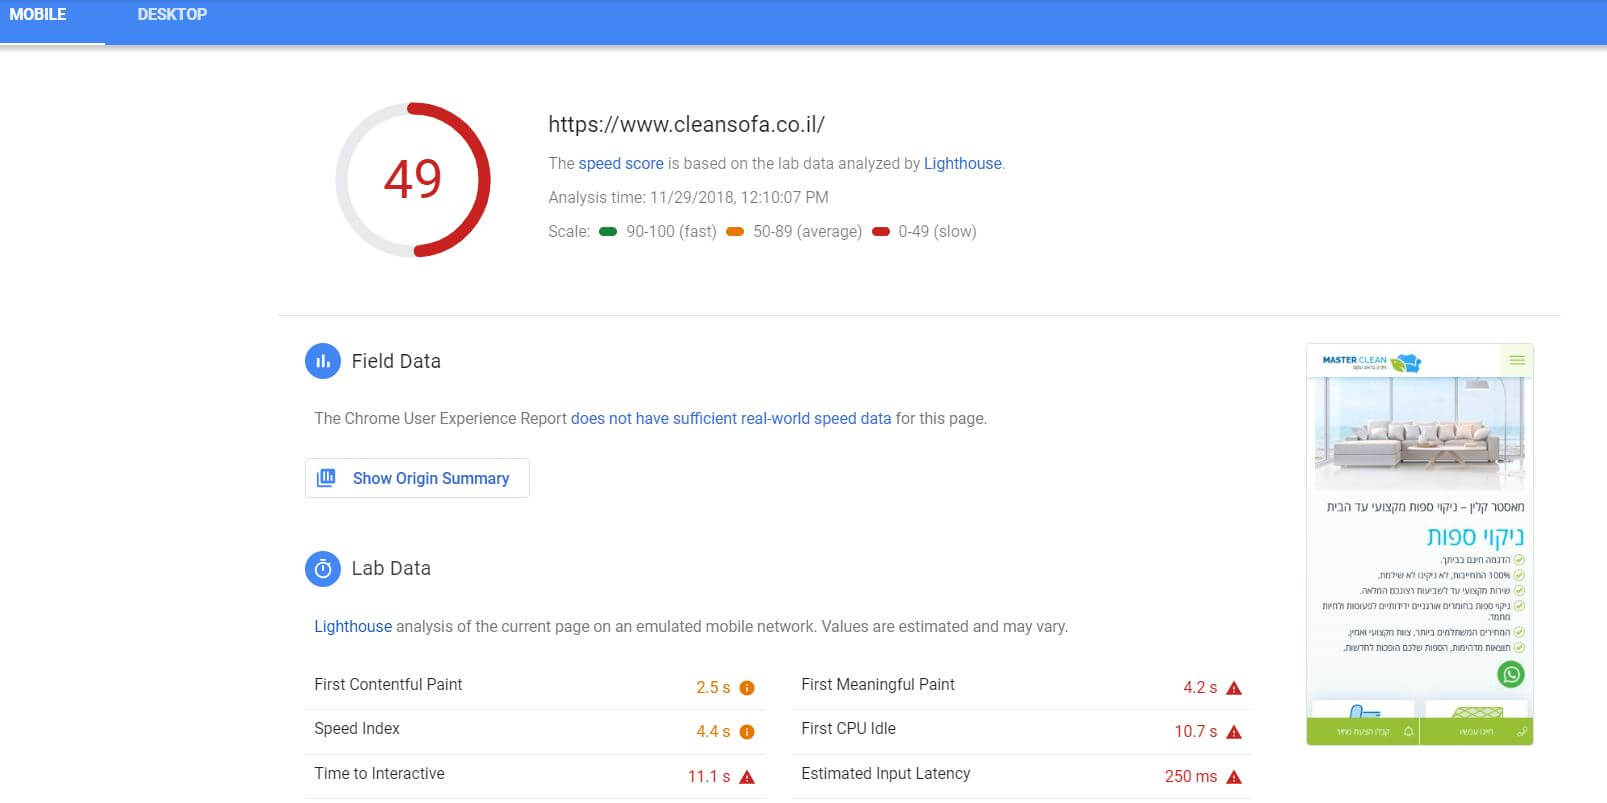Click the speed score gauge showing 49
This screenshot has height=803, width=1607.
click(x=413, y=180)
